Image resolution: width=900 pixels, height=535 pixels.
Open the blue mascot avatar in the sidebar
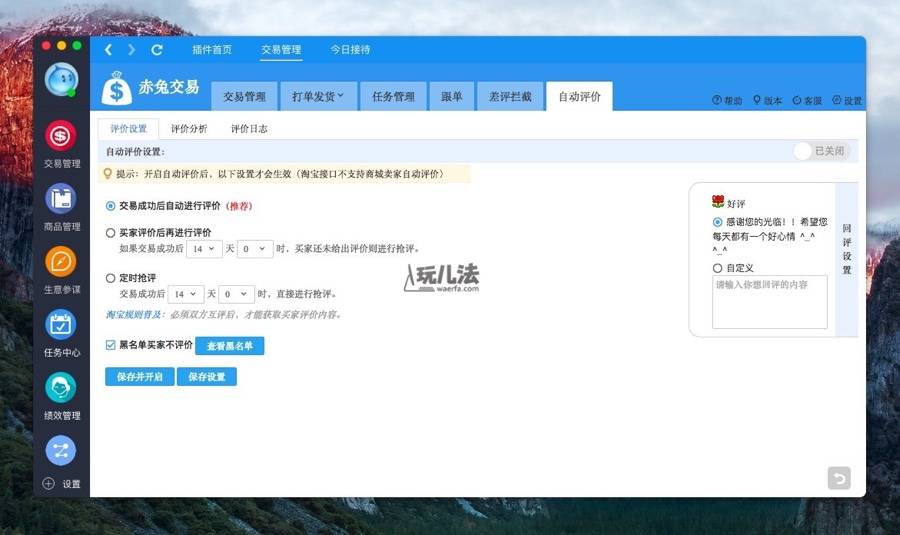pyautogui.click(x=61, y=80)
